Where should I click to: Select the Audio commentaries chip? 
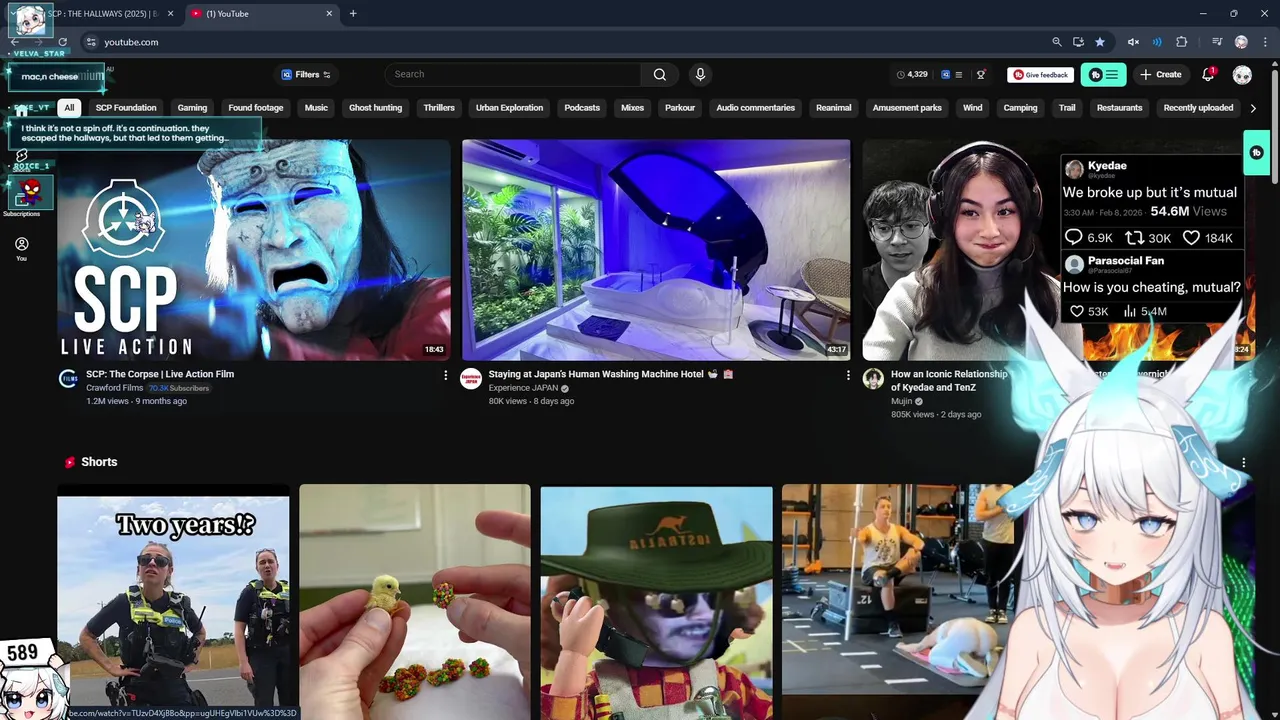[x=756, y=108]
